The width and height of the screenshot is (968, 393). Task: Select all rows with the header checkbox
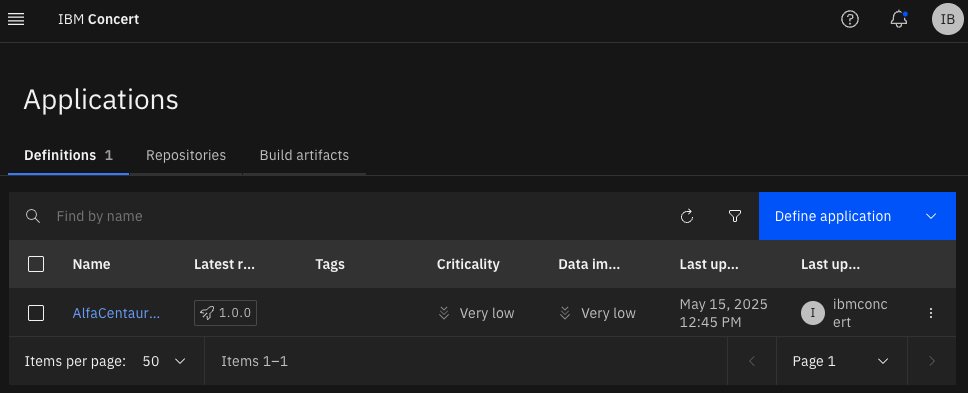36,264
